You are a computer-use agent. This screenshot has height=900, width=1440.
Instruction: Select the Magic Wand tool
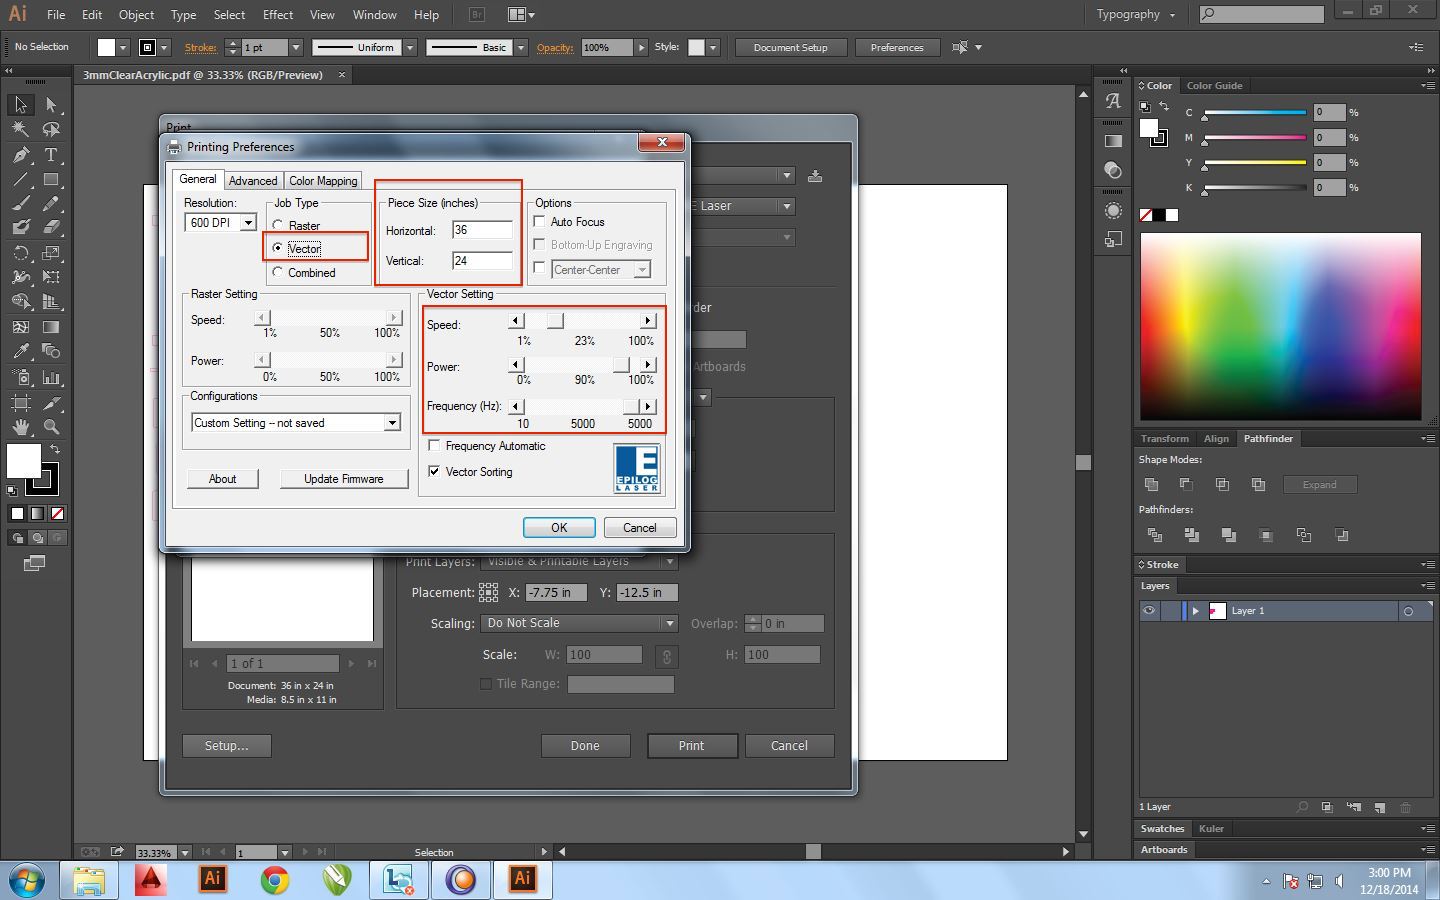click(20, 129)
